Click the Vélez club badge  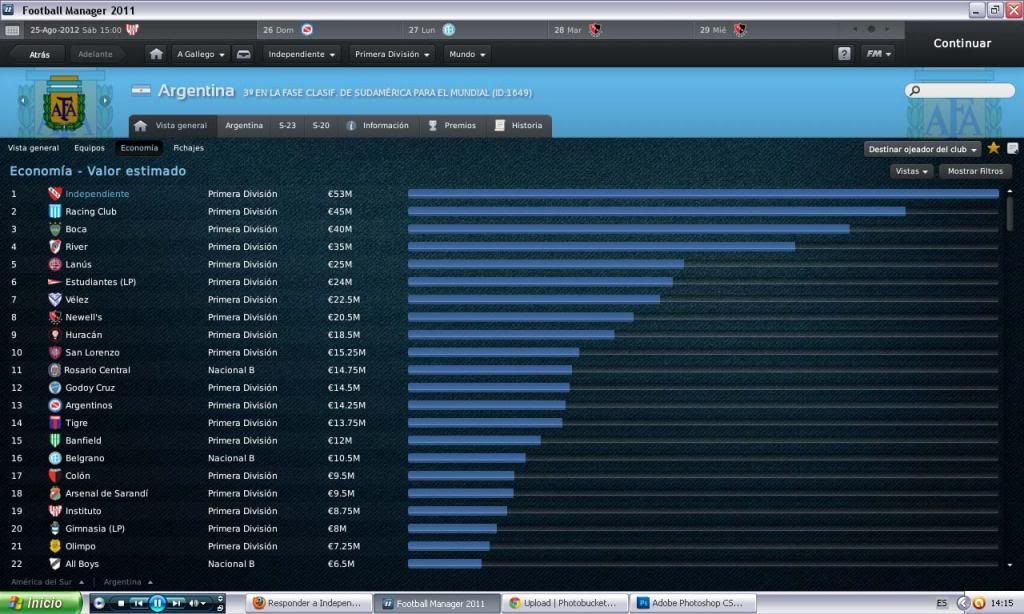coord(55,300)
